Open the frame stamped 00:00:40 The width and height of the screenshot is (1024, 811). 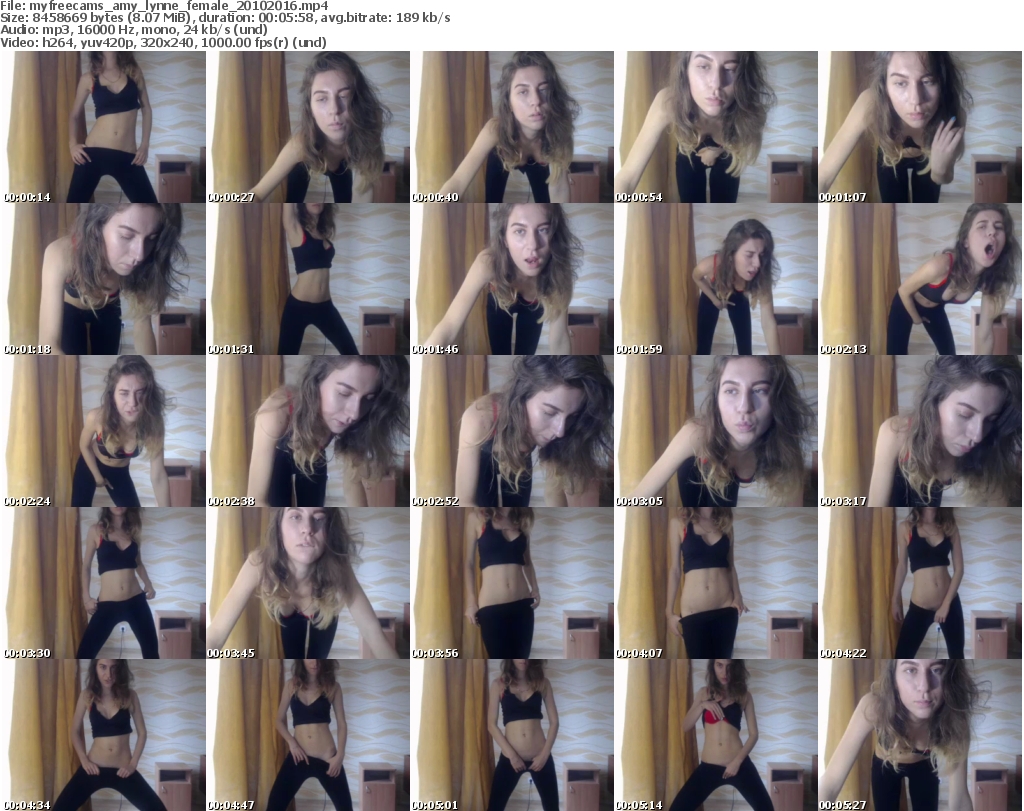[x=511, y=127]
